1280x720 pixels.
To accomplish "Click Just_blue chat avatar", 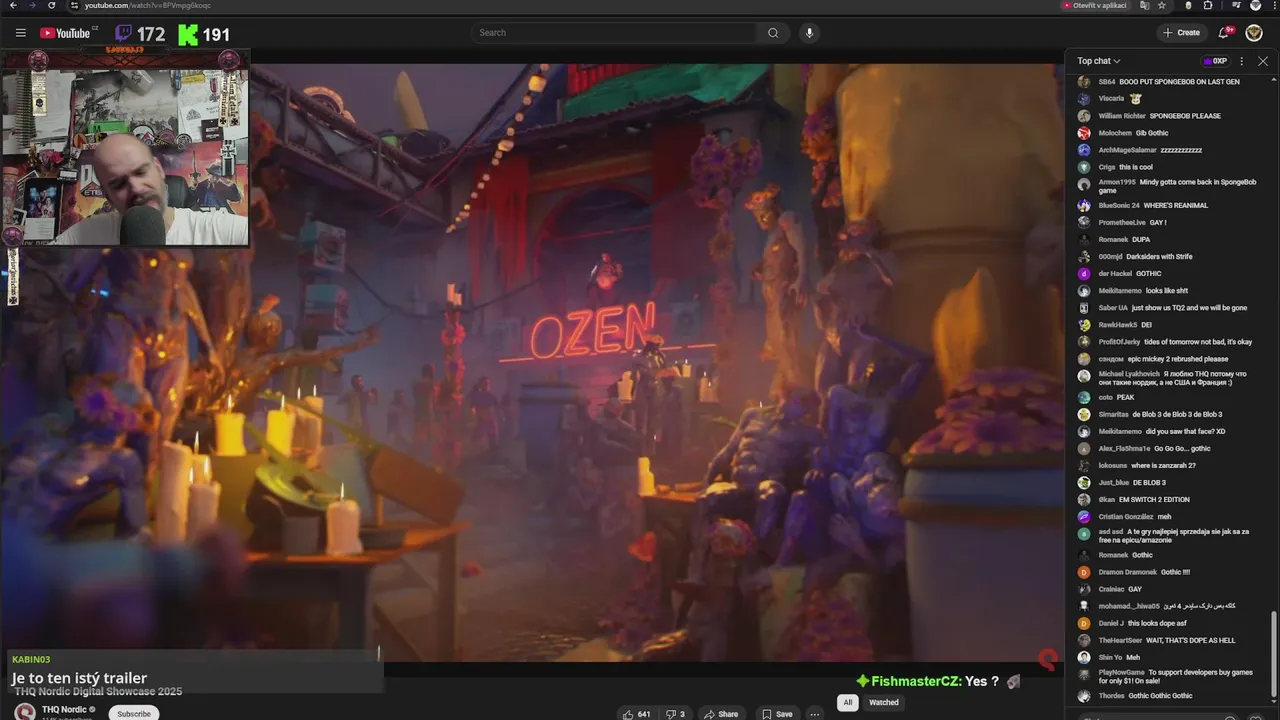I will pyautogui.click(x=1083, y=483).
